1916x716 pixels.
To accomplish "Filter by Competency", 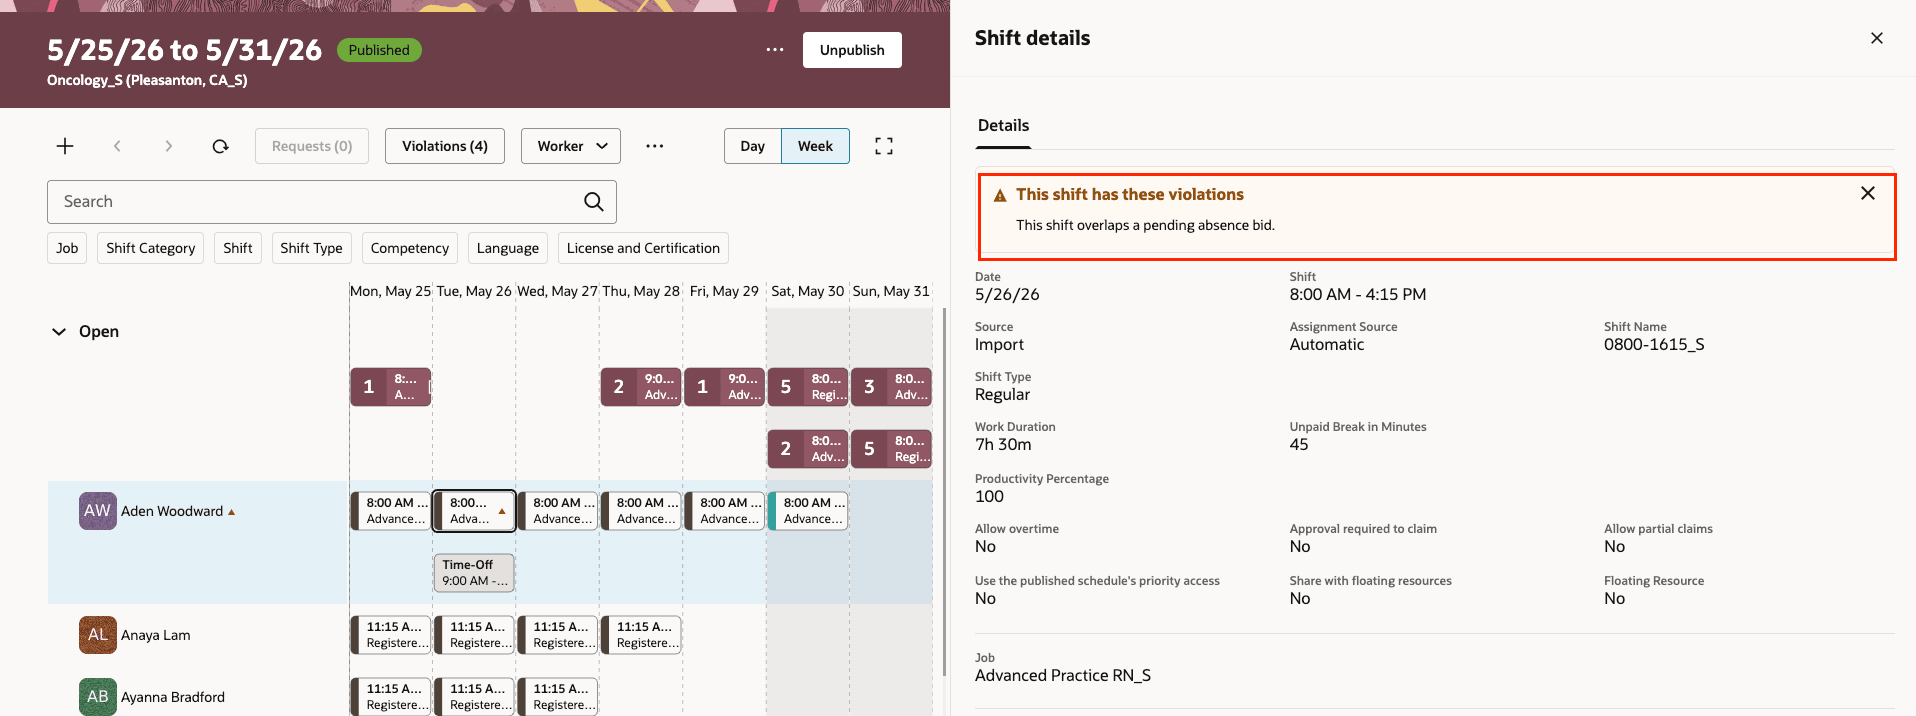I will tap(410, 248).
